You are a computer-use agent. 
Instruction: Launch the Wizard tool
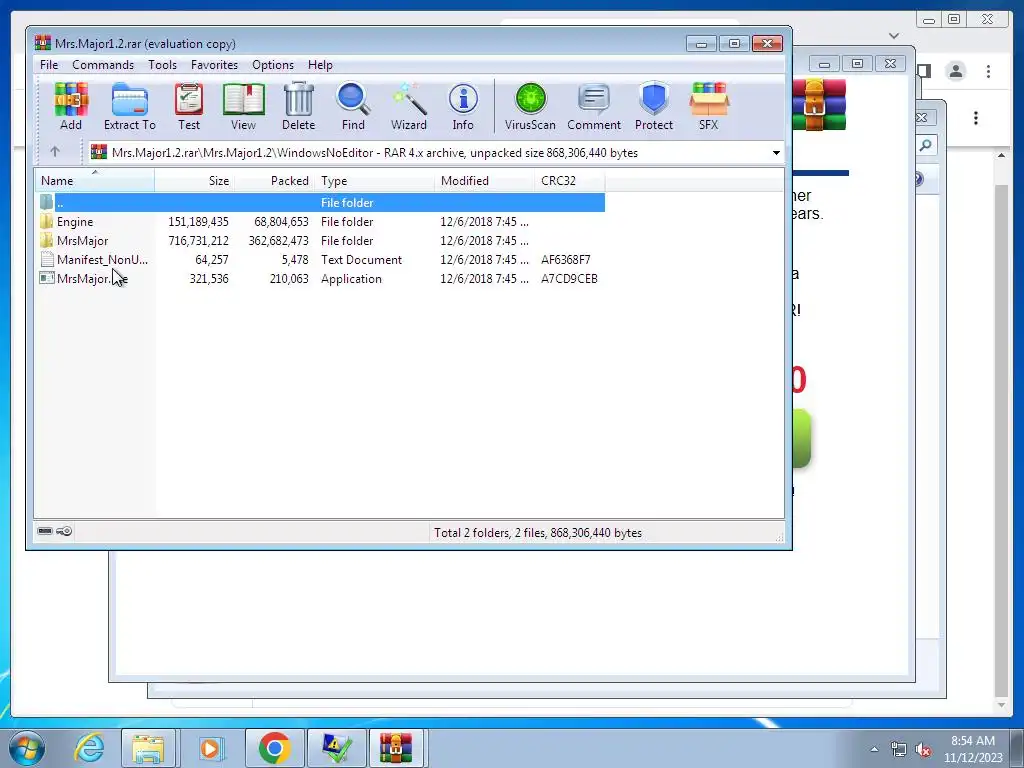pyautogui.click(x=409, y=106)
